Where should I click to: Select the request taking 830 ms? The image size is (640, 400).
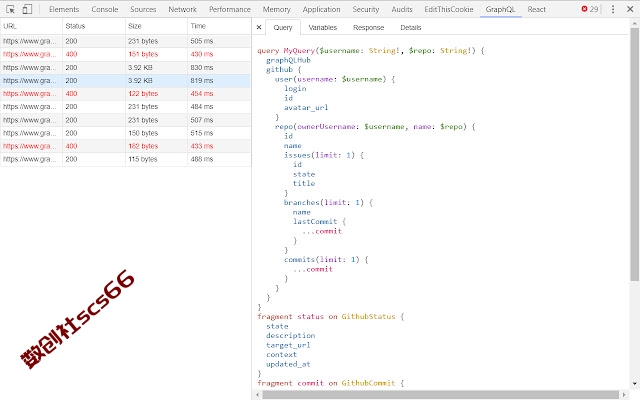click(125, 67)
